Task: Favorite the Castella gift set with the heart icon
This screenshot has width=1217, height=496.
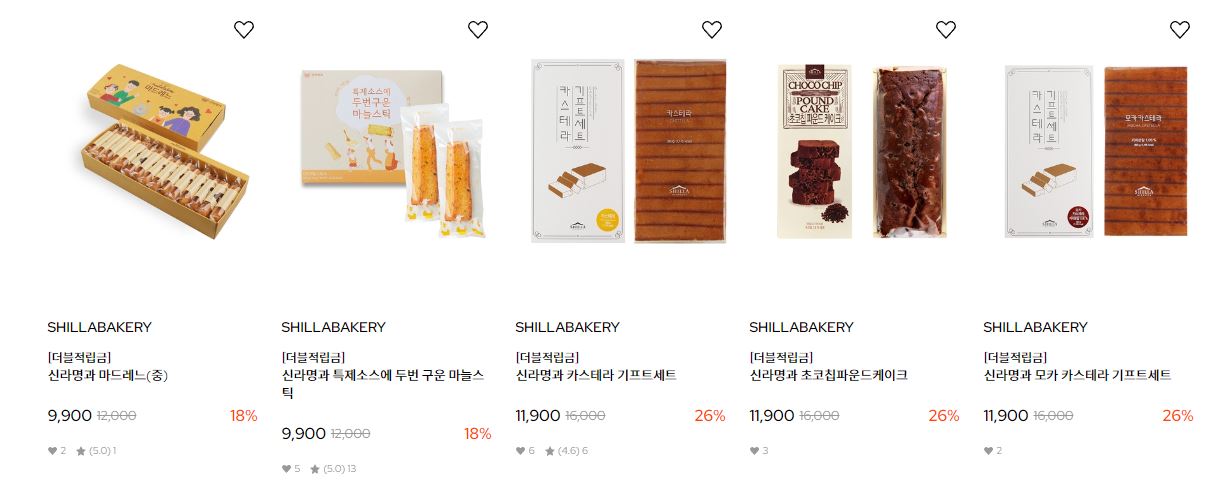Action: (712, 30)
